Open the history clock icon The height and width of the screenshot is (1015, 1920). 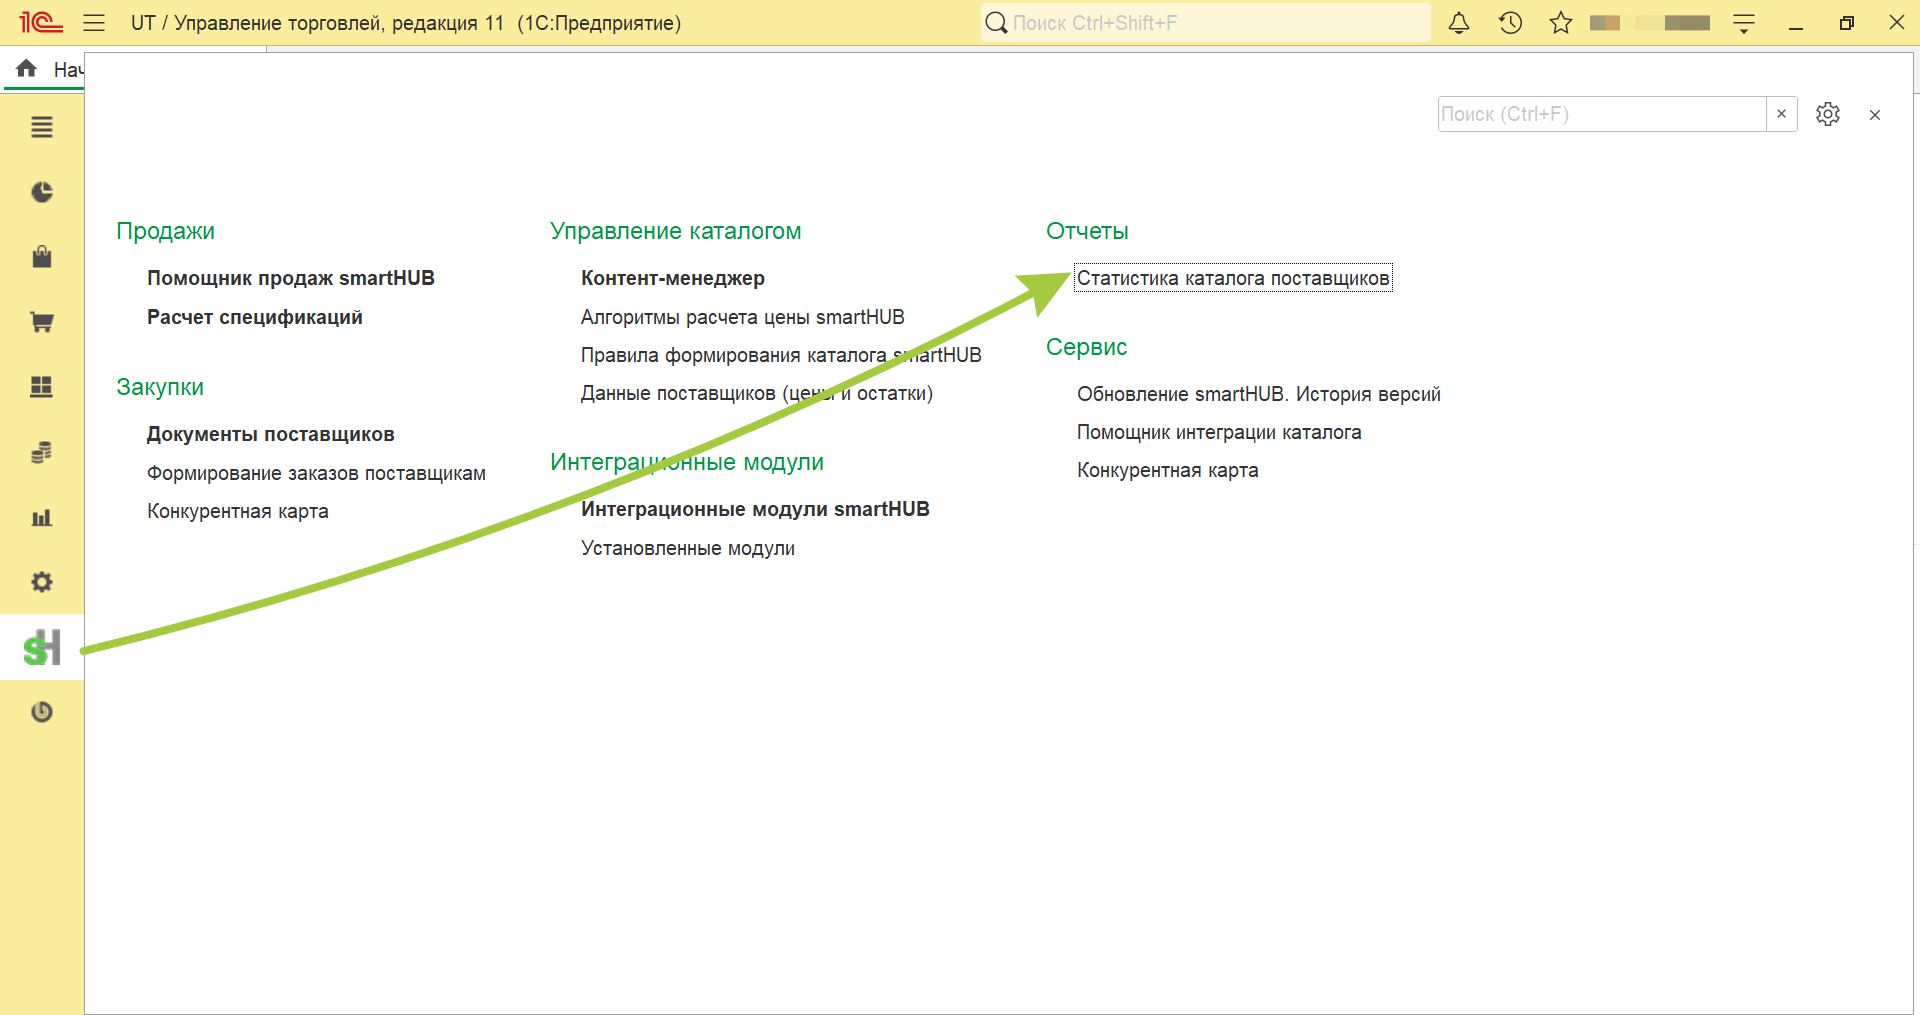1510,23
